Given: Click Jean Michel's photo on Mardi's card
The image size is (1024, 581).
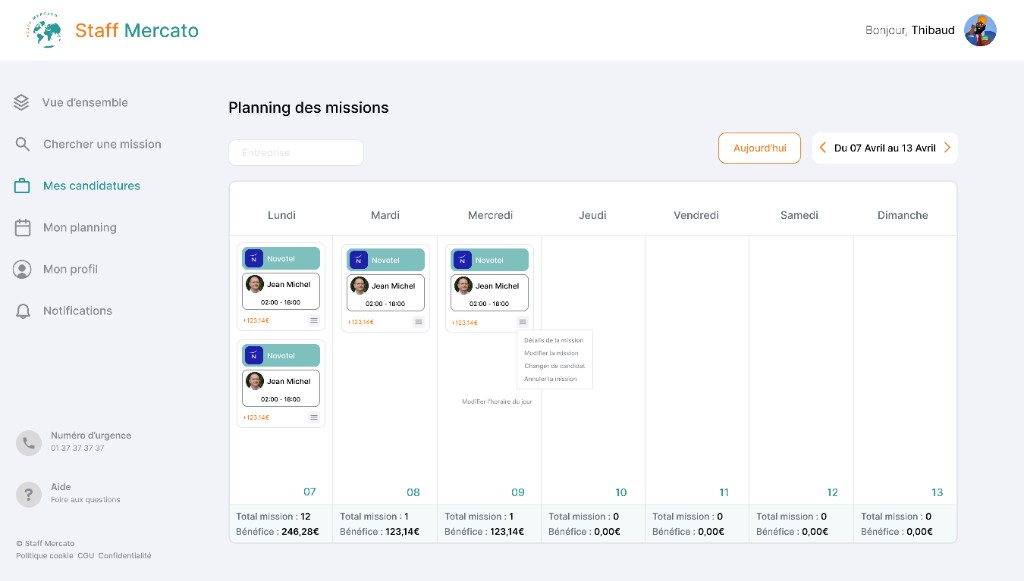Looking at the screenshot, I should pyautogui.click(x=359, y=285).
